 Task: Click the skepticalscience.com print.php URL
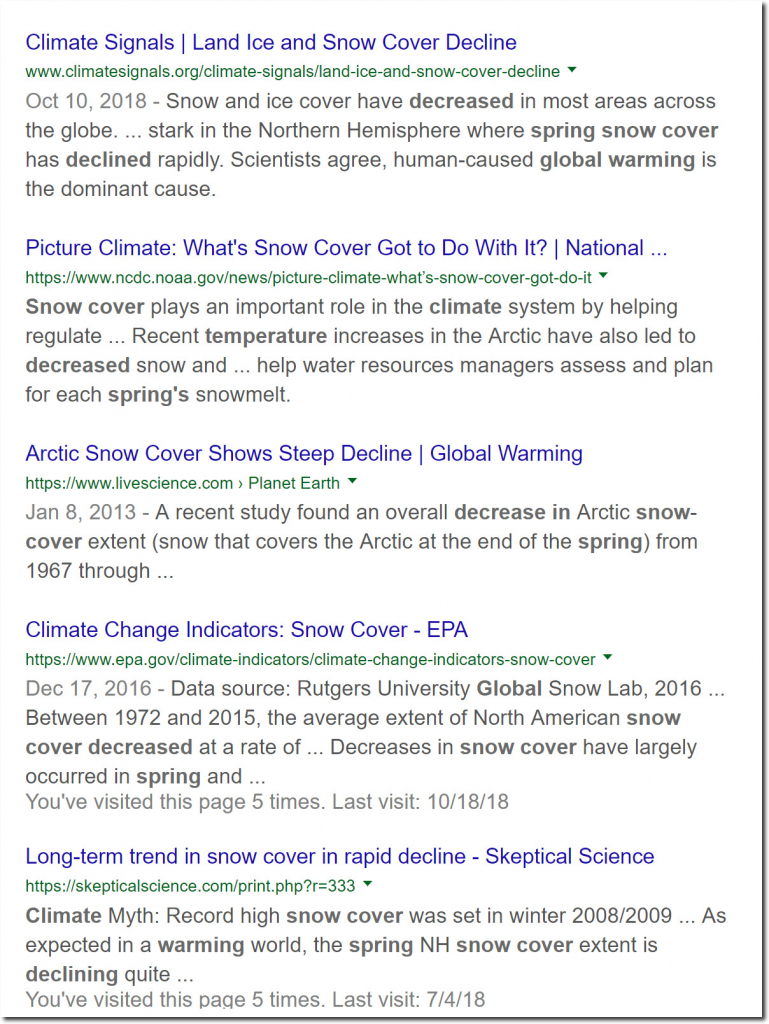coord(191,886)
